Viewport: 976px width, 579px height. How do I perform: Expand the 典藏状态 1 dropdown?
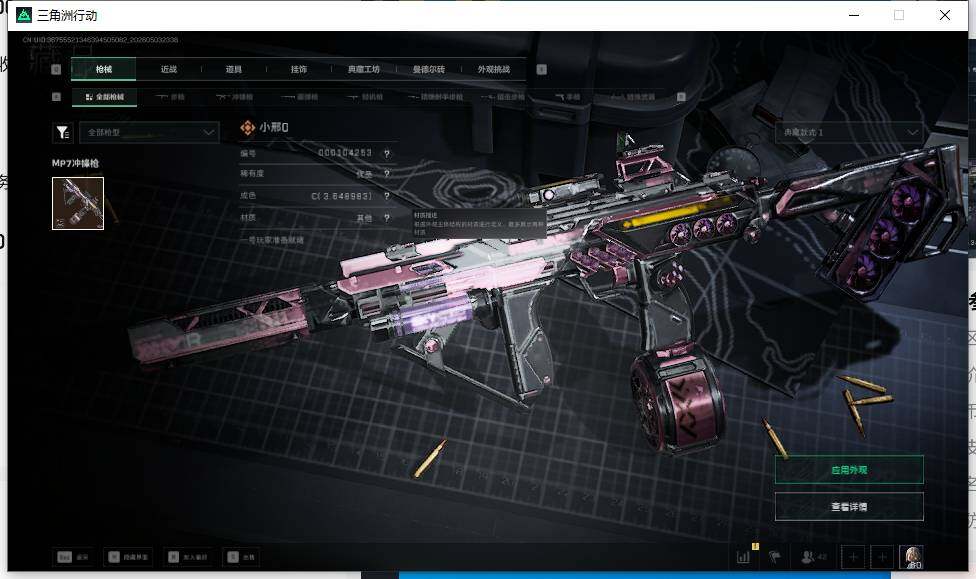pyautogui.click(x=849, y=133)
